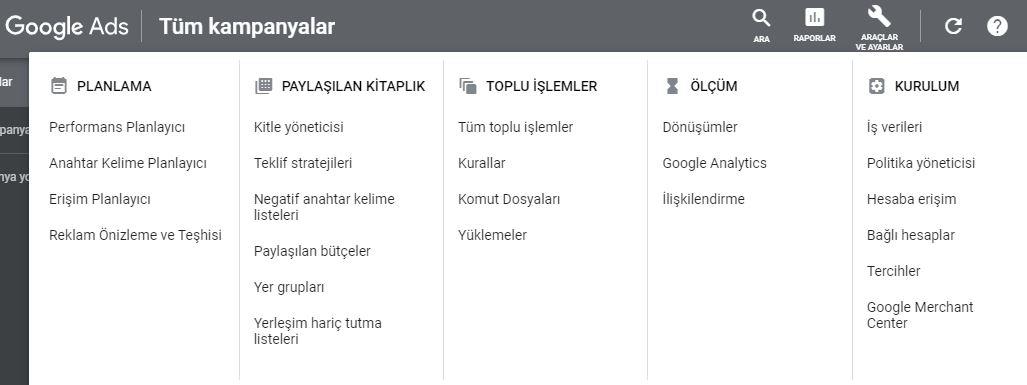The image size is (1027, 385).
Task: Click the KURULUM gear icon
Action: click(x=876, y=86)
